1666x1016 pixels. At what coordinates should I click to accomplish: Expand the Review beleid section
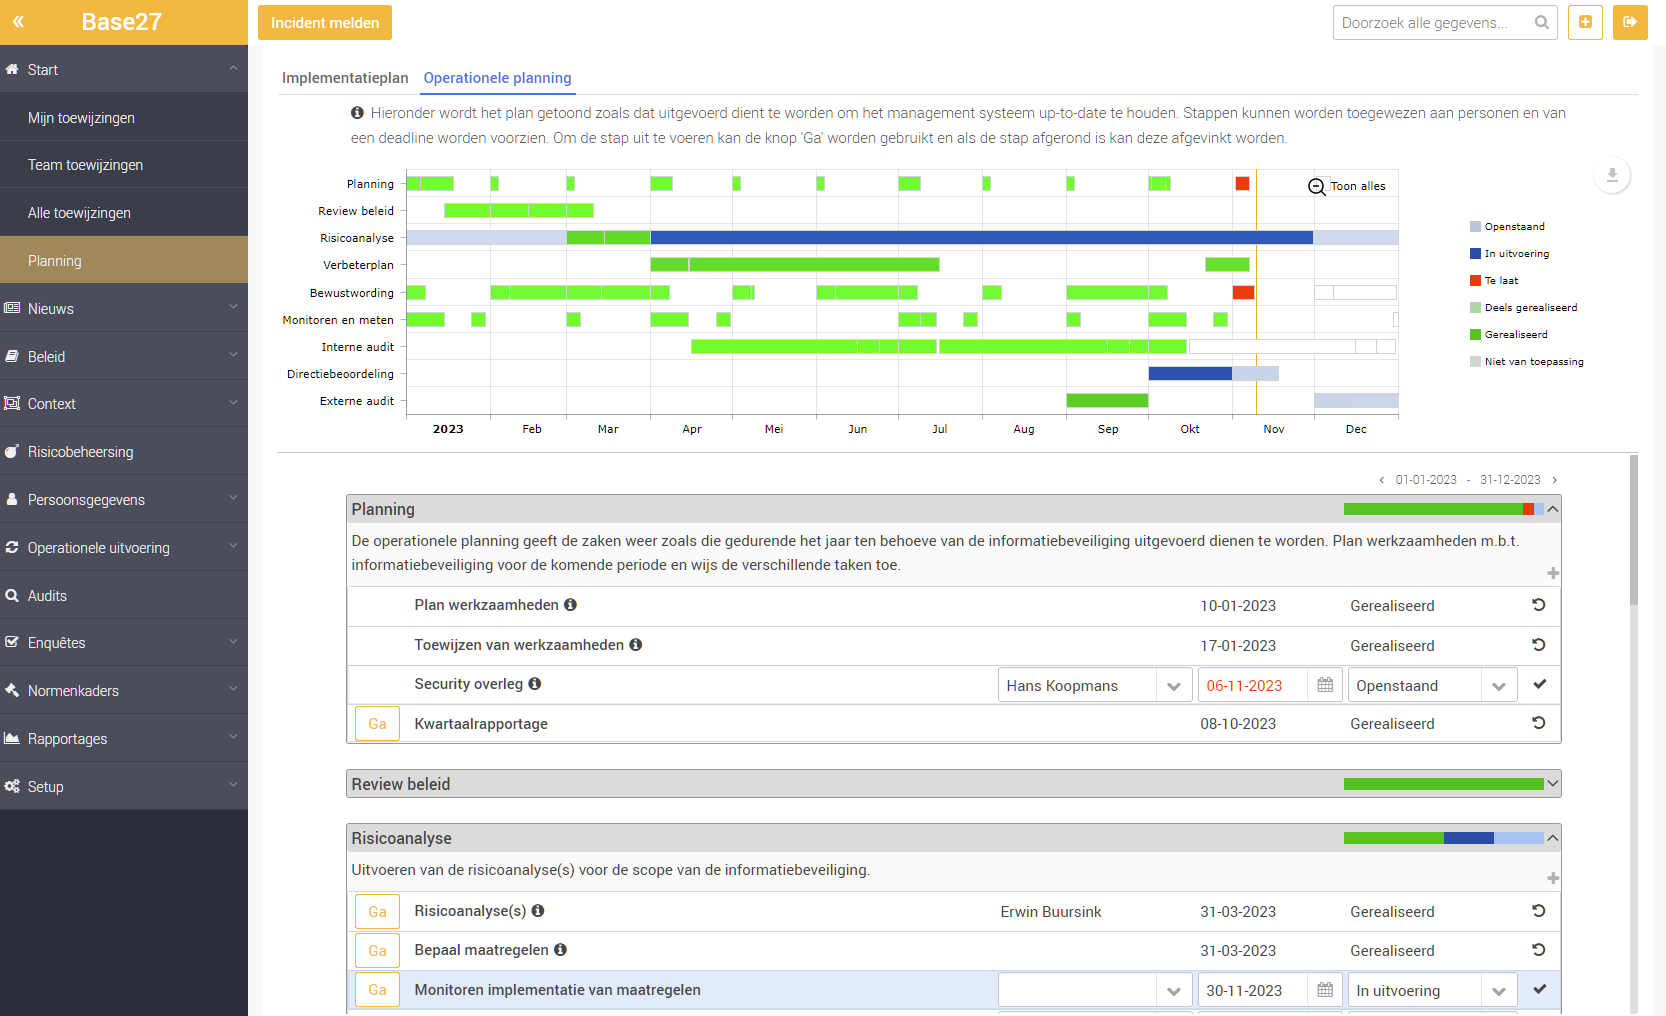click(x=1553, y=784)
